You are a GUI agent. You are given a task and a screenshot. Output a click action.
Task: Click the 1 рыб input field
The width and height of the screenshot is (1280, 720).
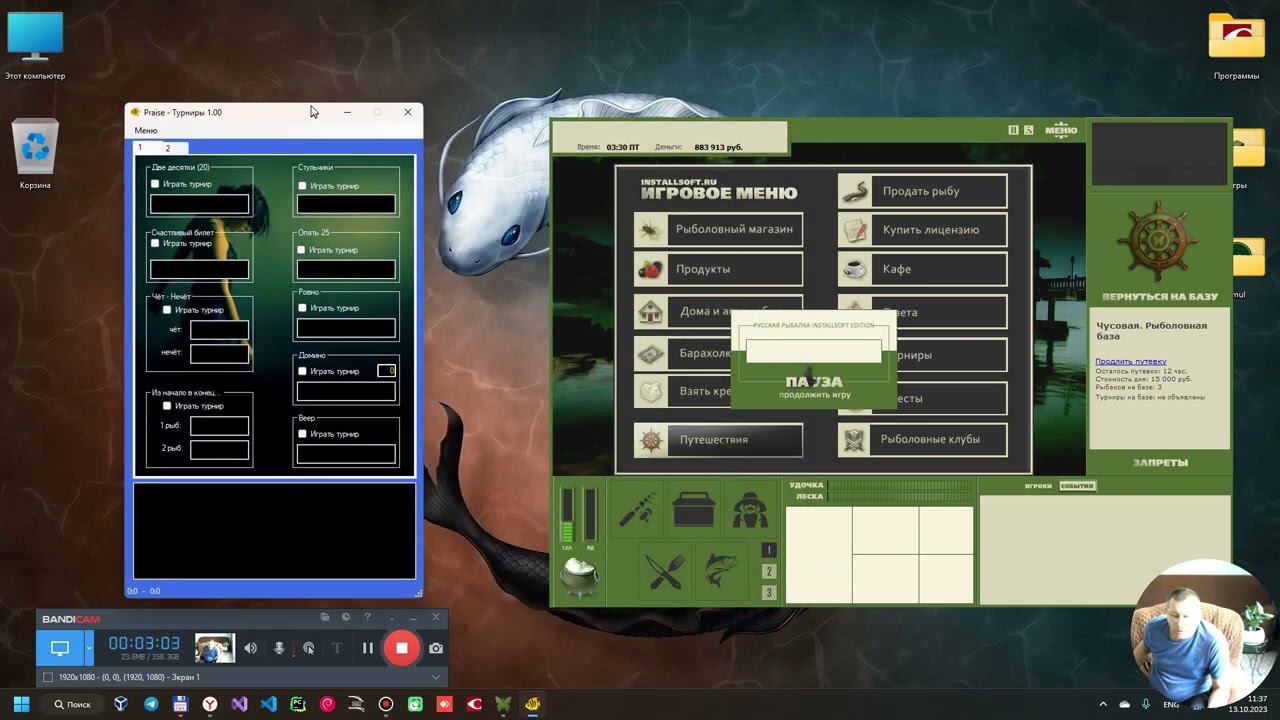pyautogui.click(x=219, y=426)
